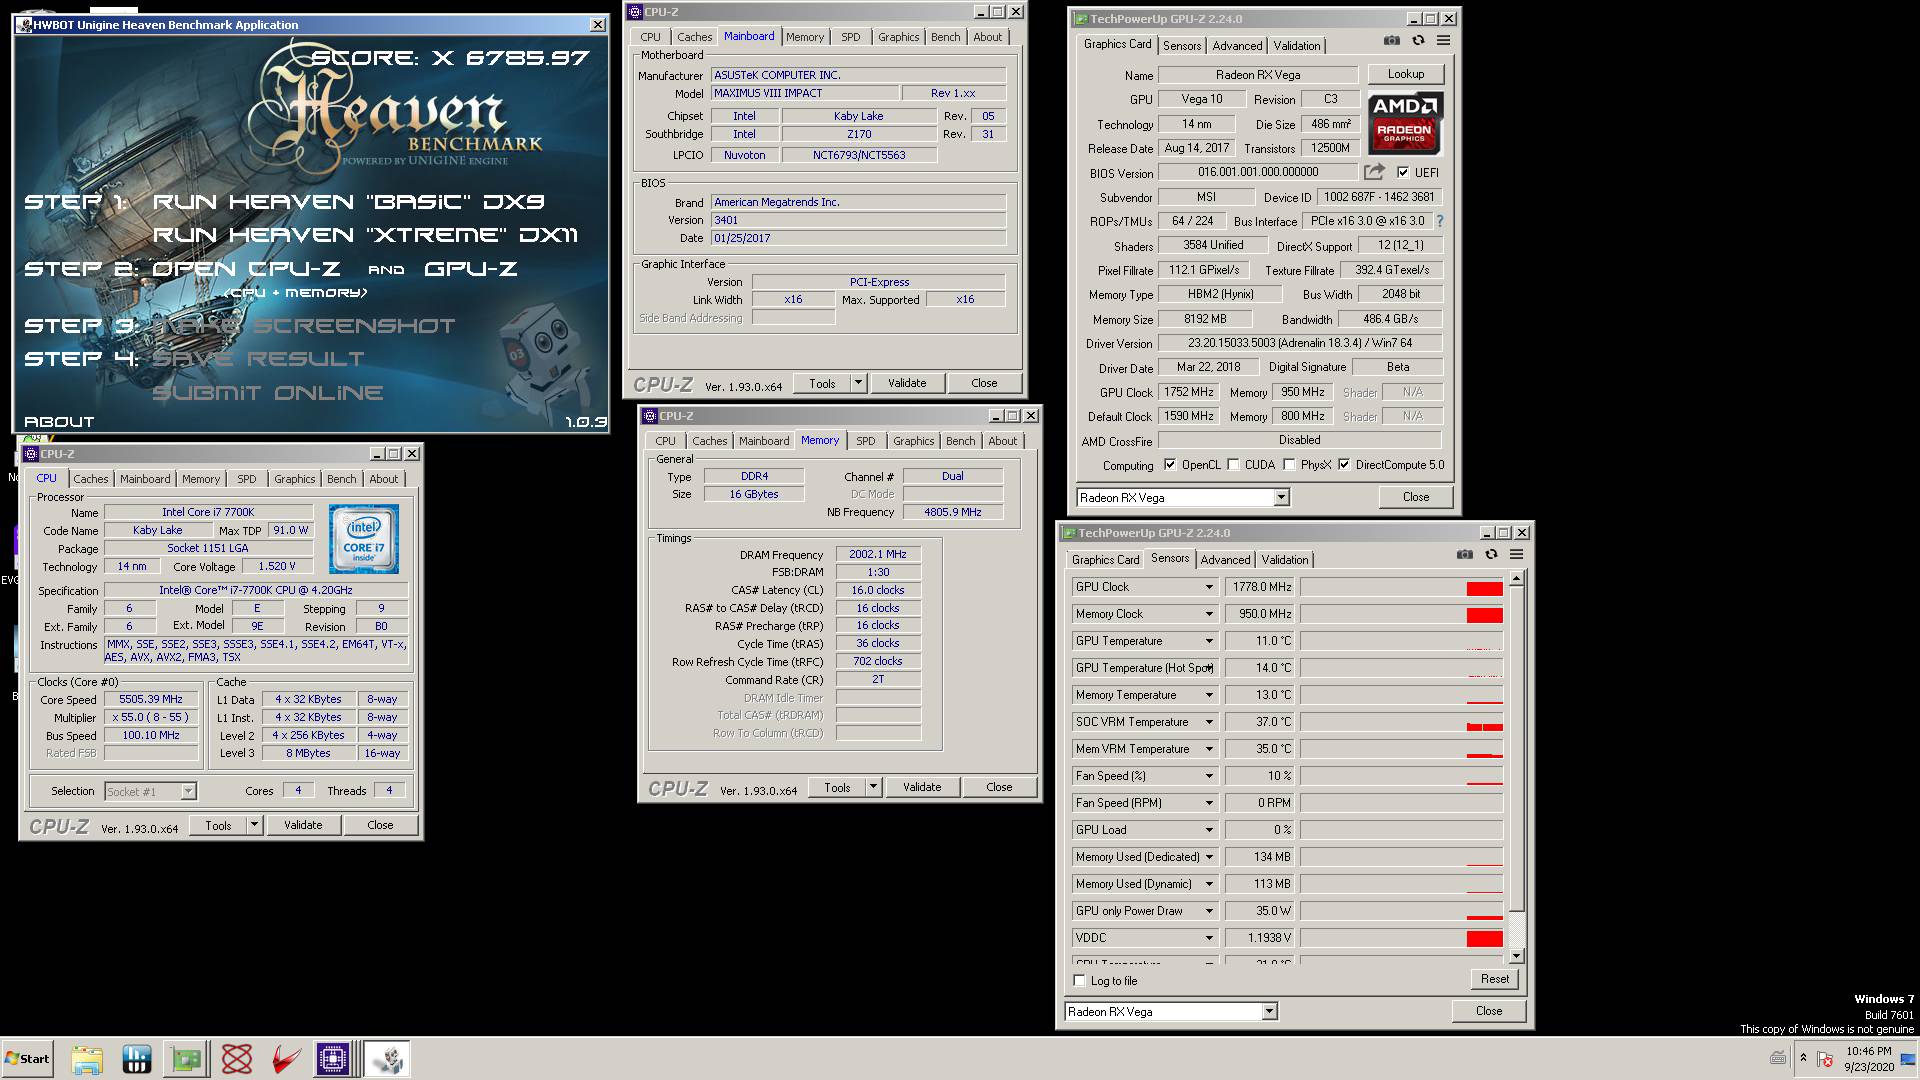Image resolution: width=1920 pixels, height=1080 pixels.
Task: Click the keyboard icon in the system tray
Action: coord(1778,1058)
